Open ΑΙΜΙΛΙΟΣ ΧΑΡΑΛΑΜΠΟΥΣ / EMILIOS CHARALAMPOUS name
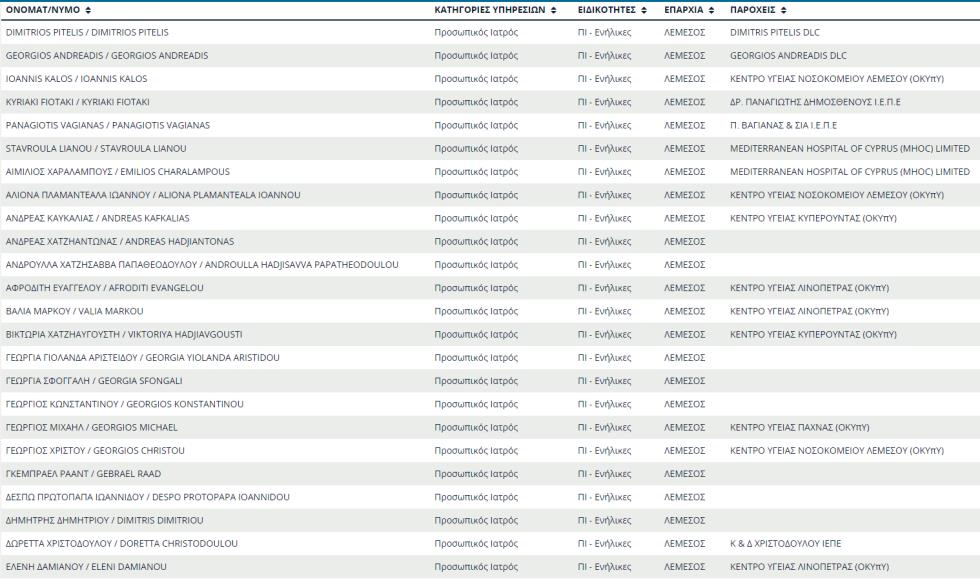 pyautogui.click(x=118, y=171)
